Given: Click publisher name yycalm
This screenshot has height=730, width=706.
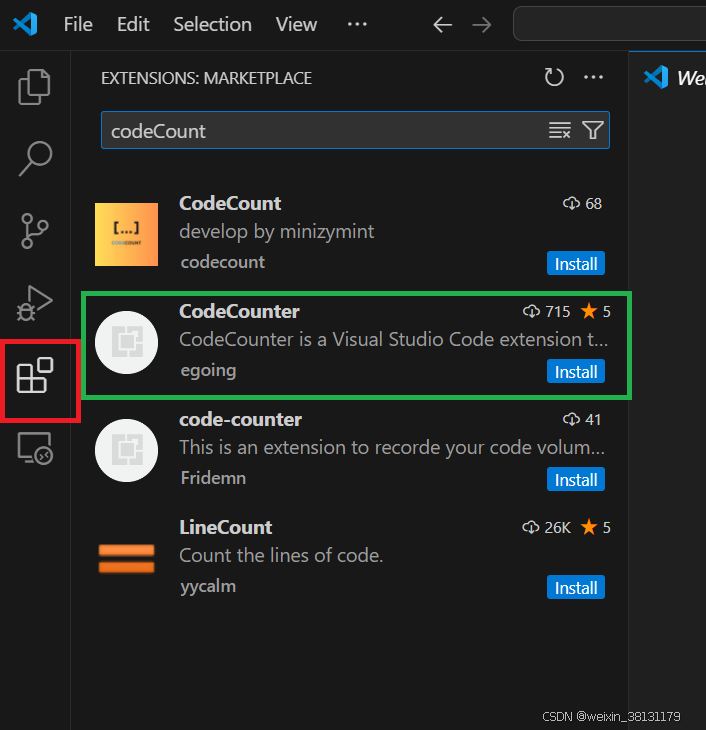Looking at the screenshot, I should (208, 586).
